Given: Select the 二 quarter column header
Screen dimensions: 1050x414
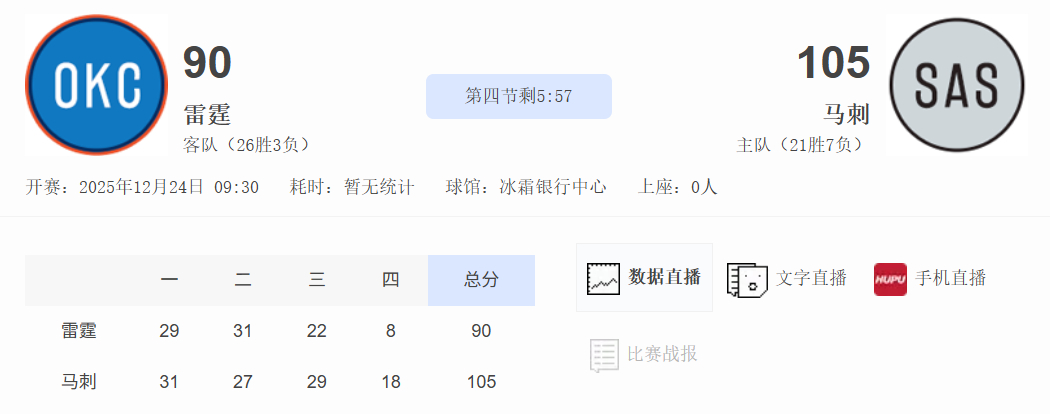Looking at the screenshot, I should coord(243,280).
